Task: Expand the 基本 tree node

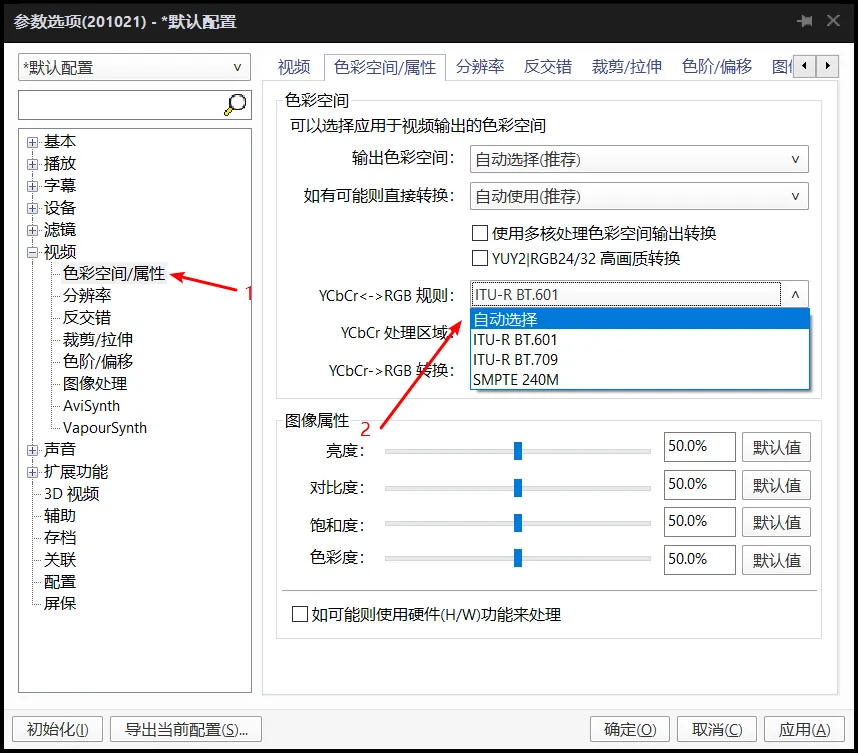Action: click(x=33, y=142)
